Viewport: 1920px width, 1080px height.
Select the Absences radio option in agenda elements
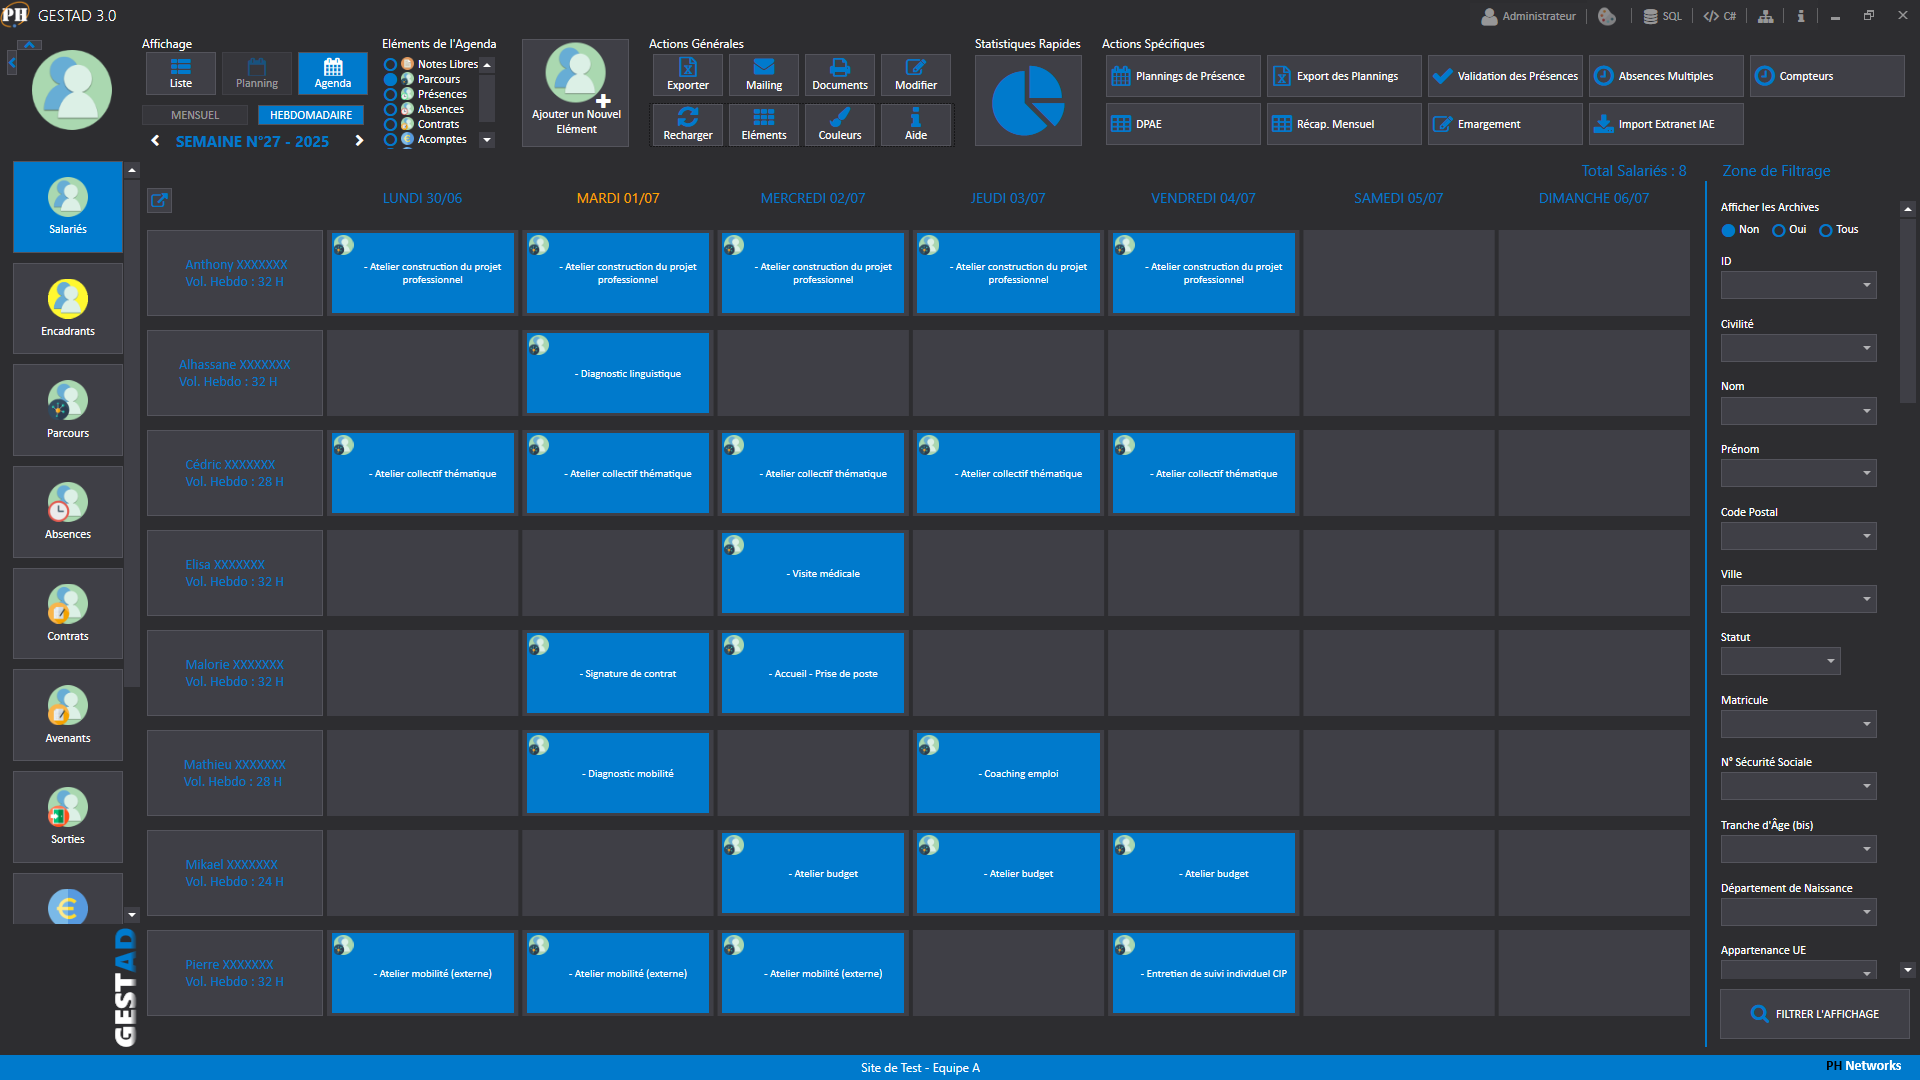pyautogui.click(x=391, y=110)
